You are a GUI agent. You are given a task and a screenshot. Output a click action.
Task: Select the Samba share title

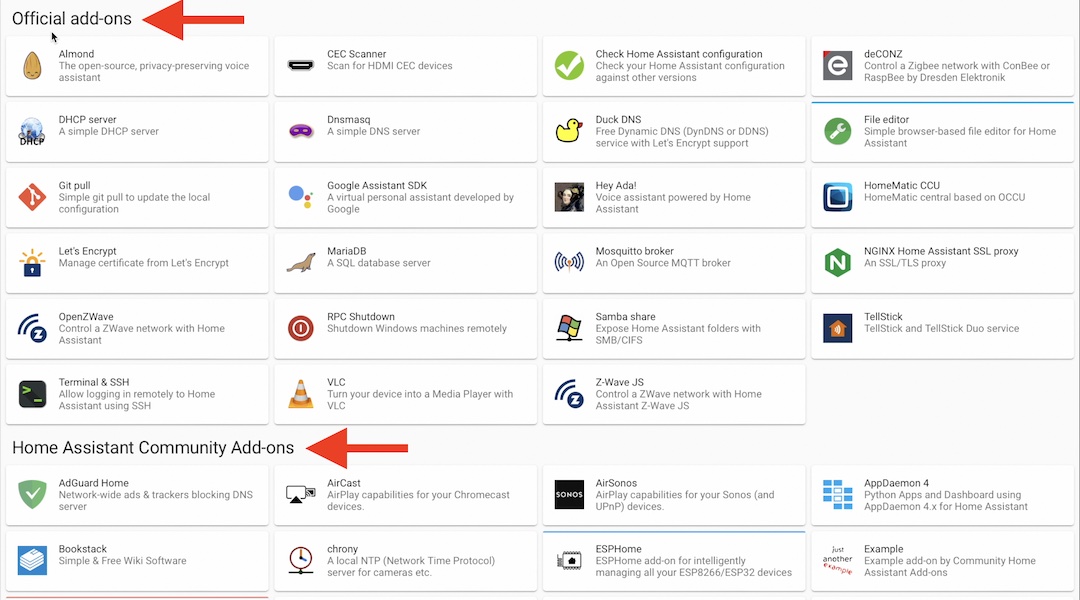pyautogui.click(x=625, y=316)
